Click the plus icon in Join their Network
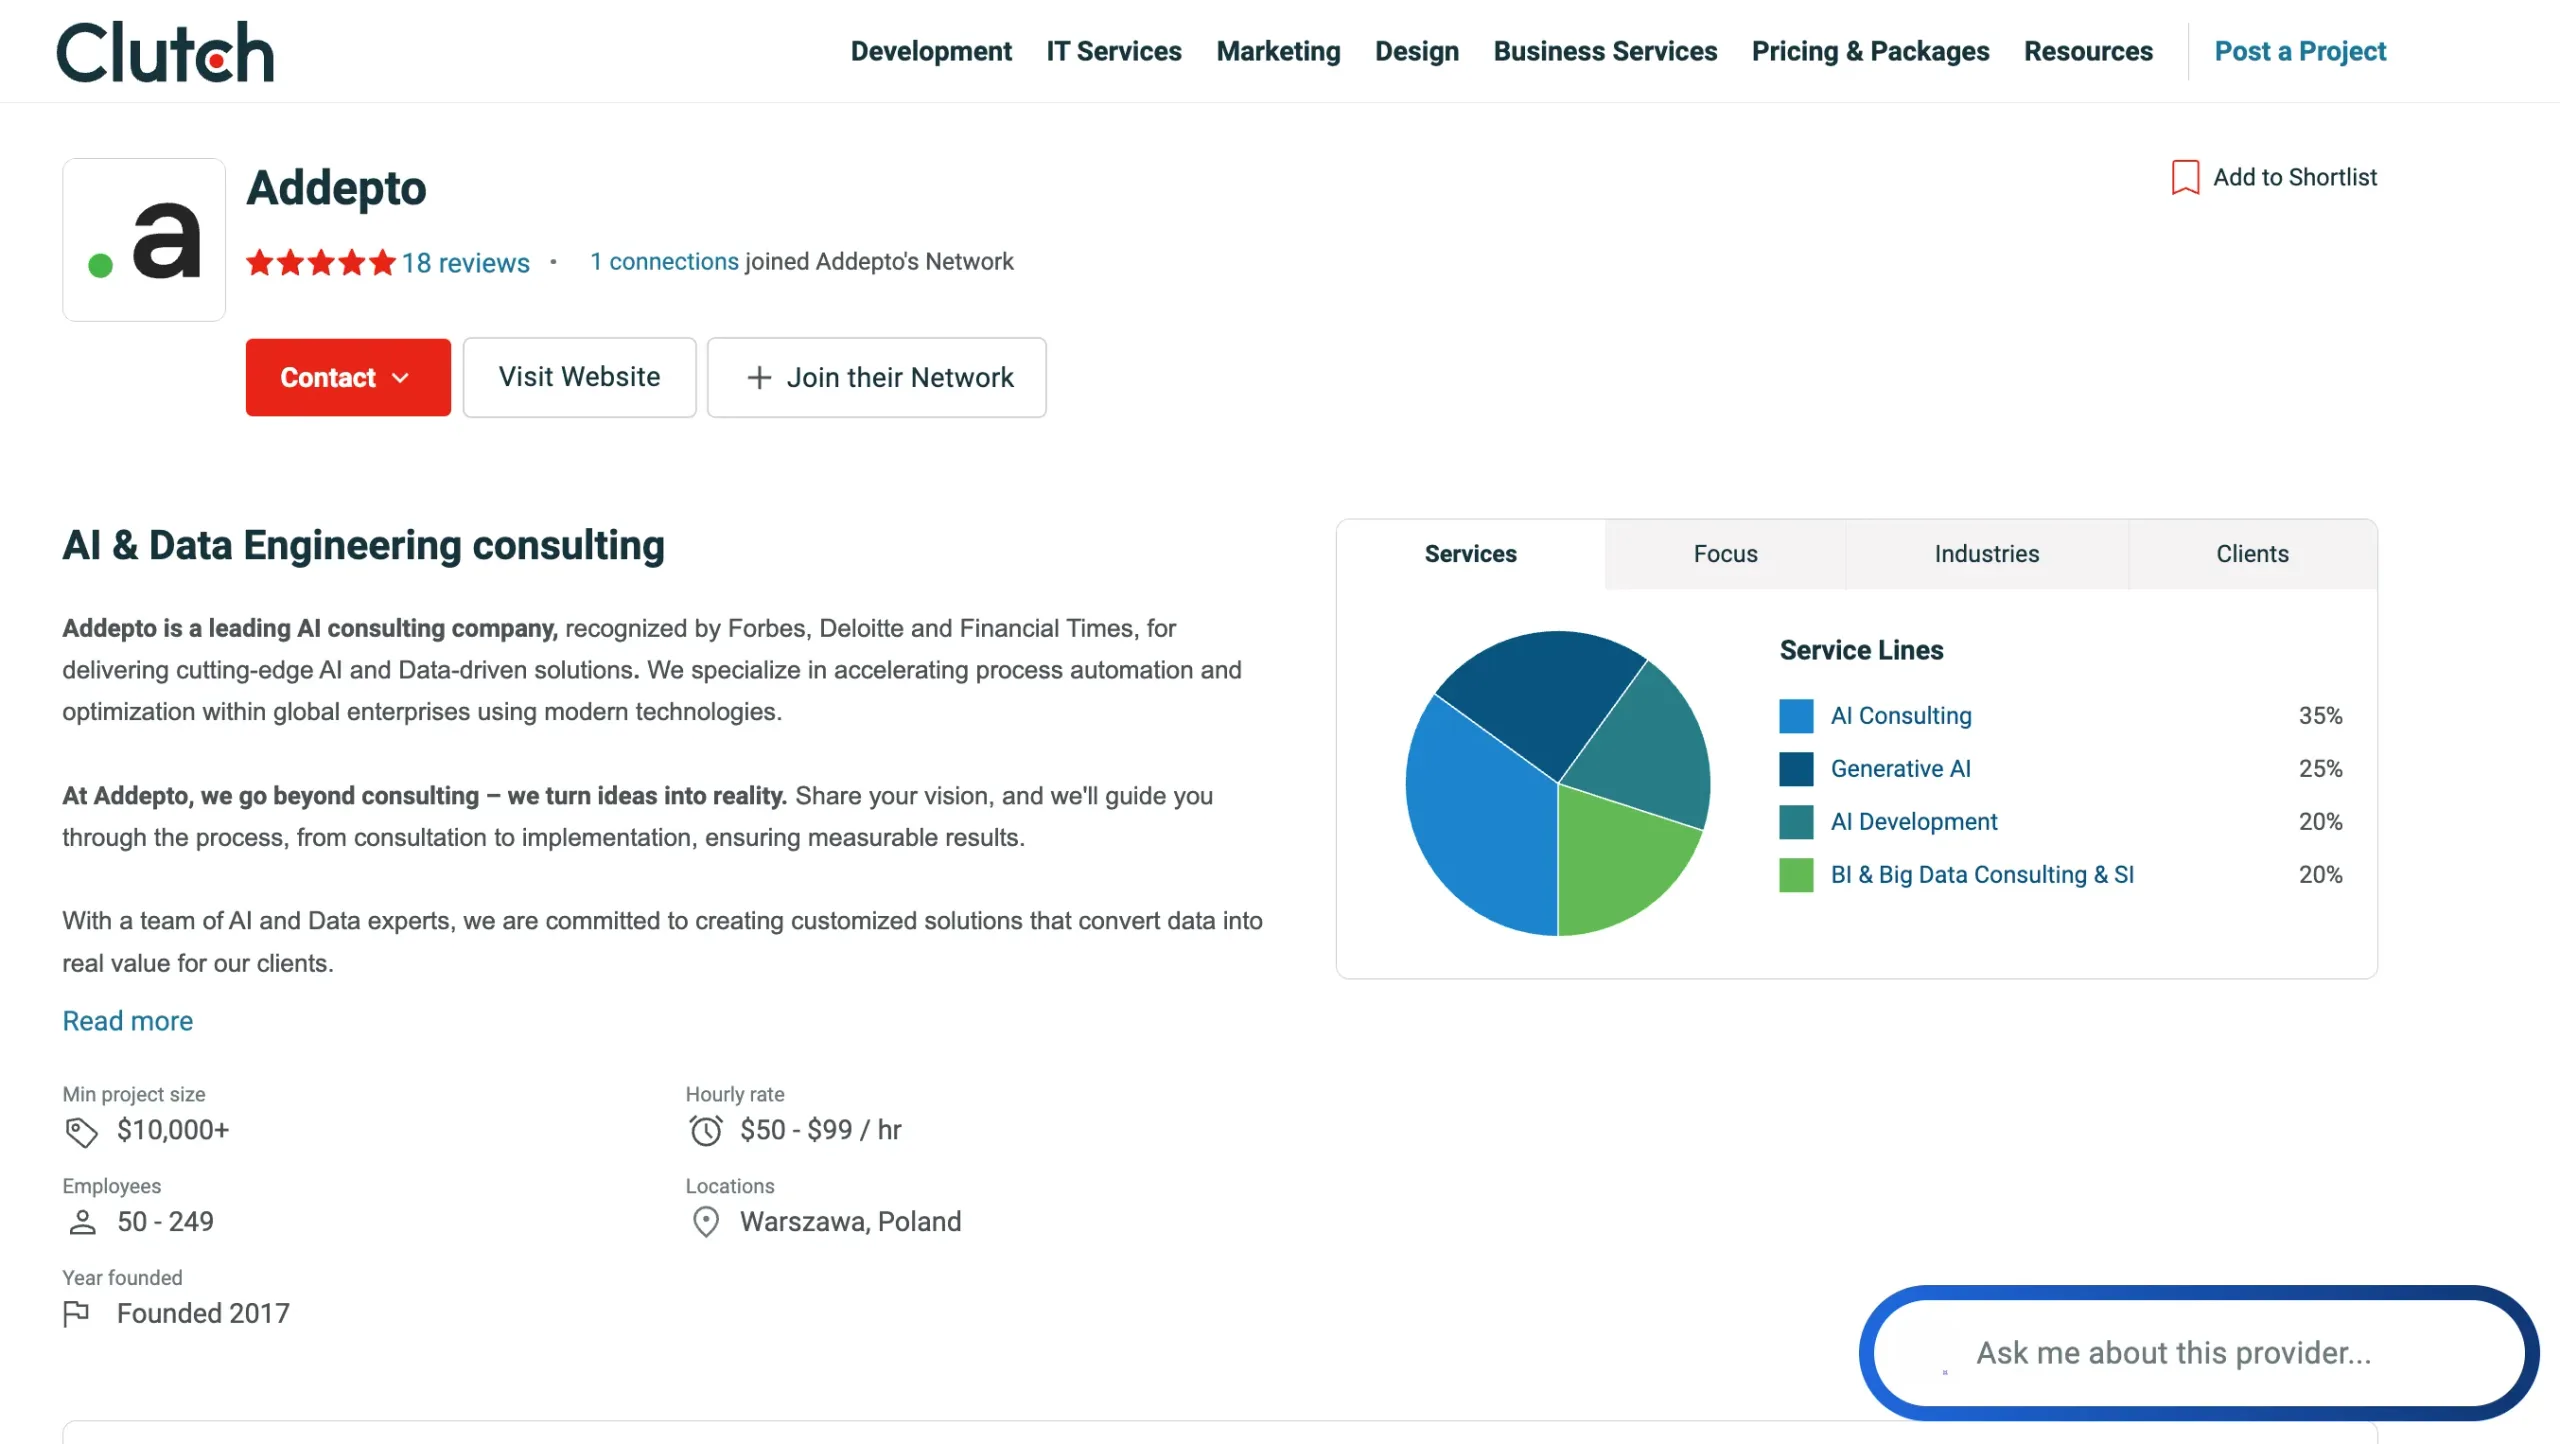Screen dimensions: 2560x1444 [x=759, y=377]
